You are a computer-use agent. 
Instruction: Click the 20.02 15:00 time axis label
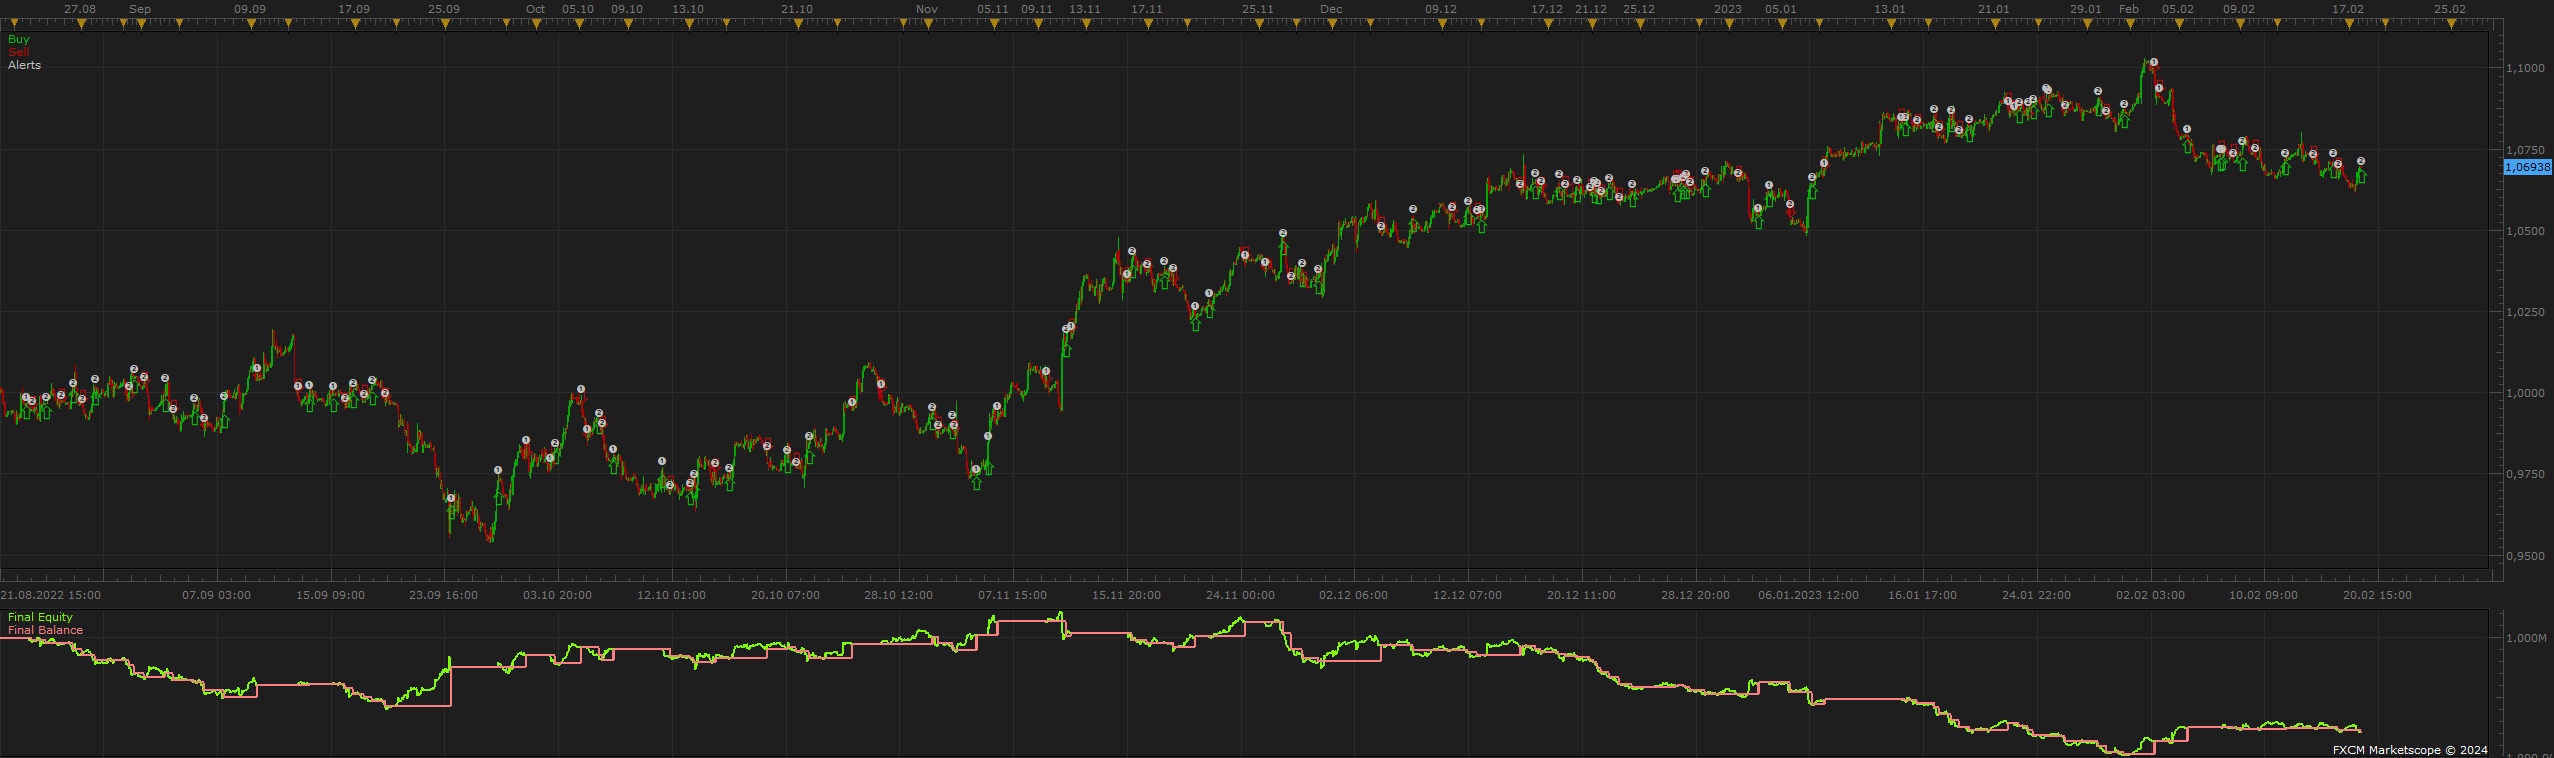(x=2378, y=595)
